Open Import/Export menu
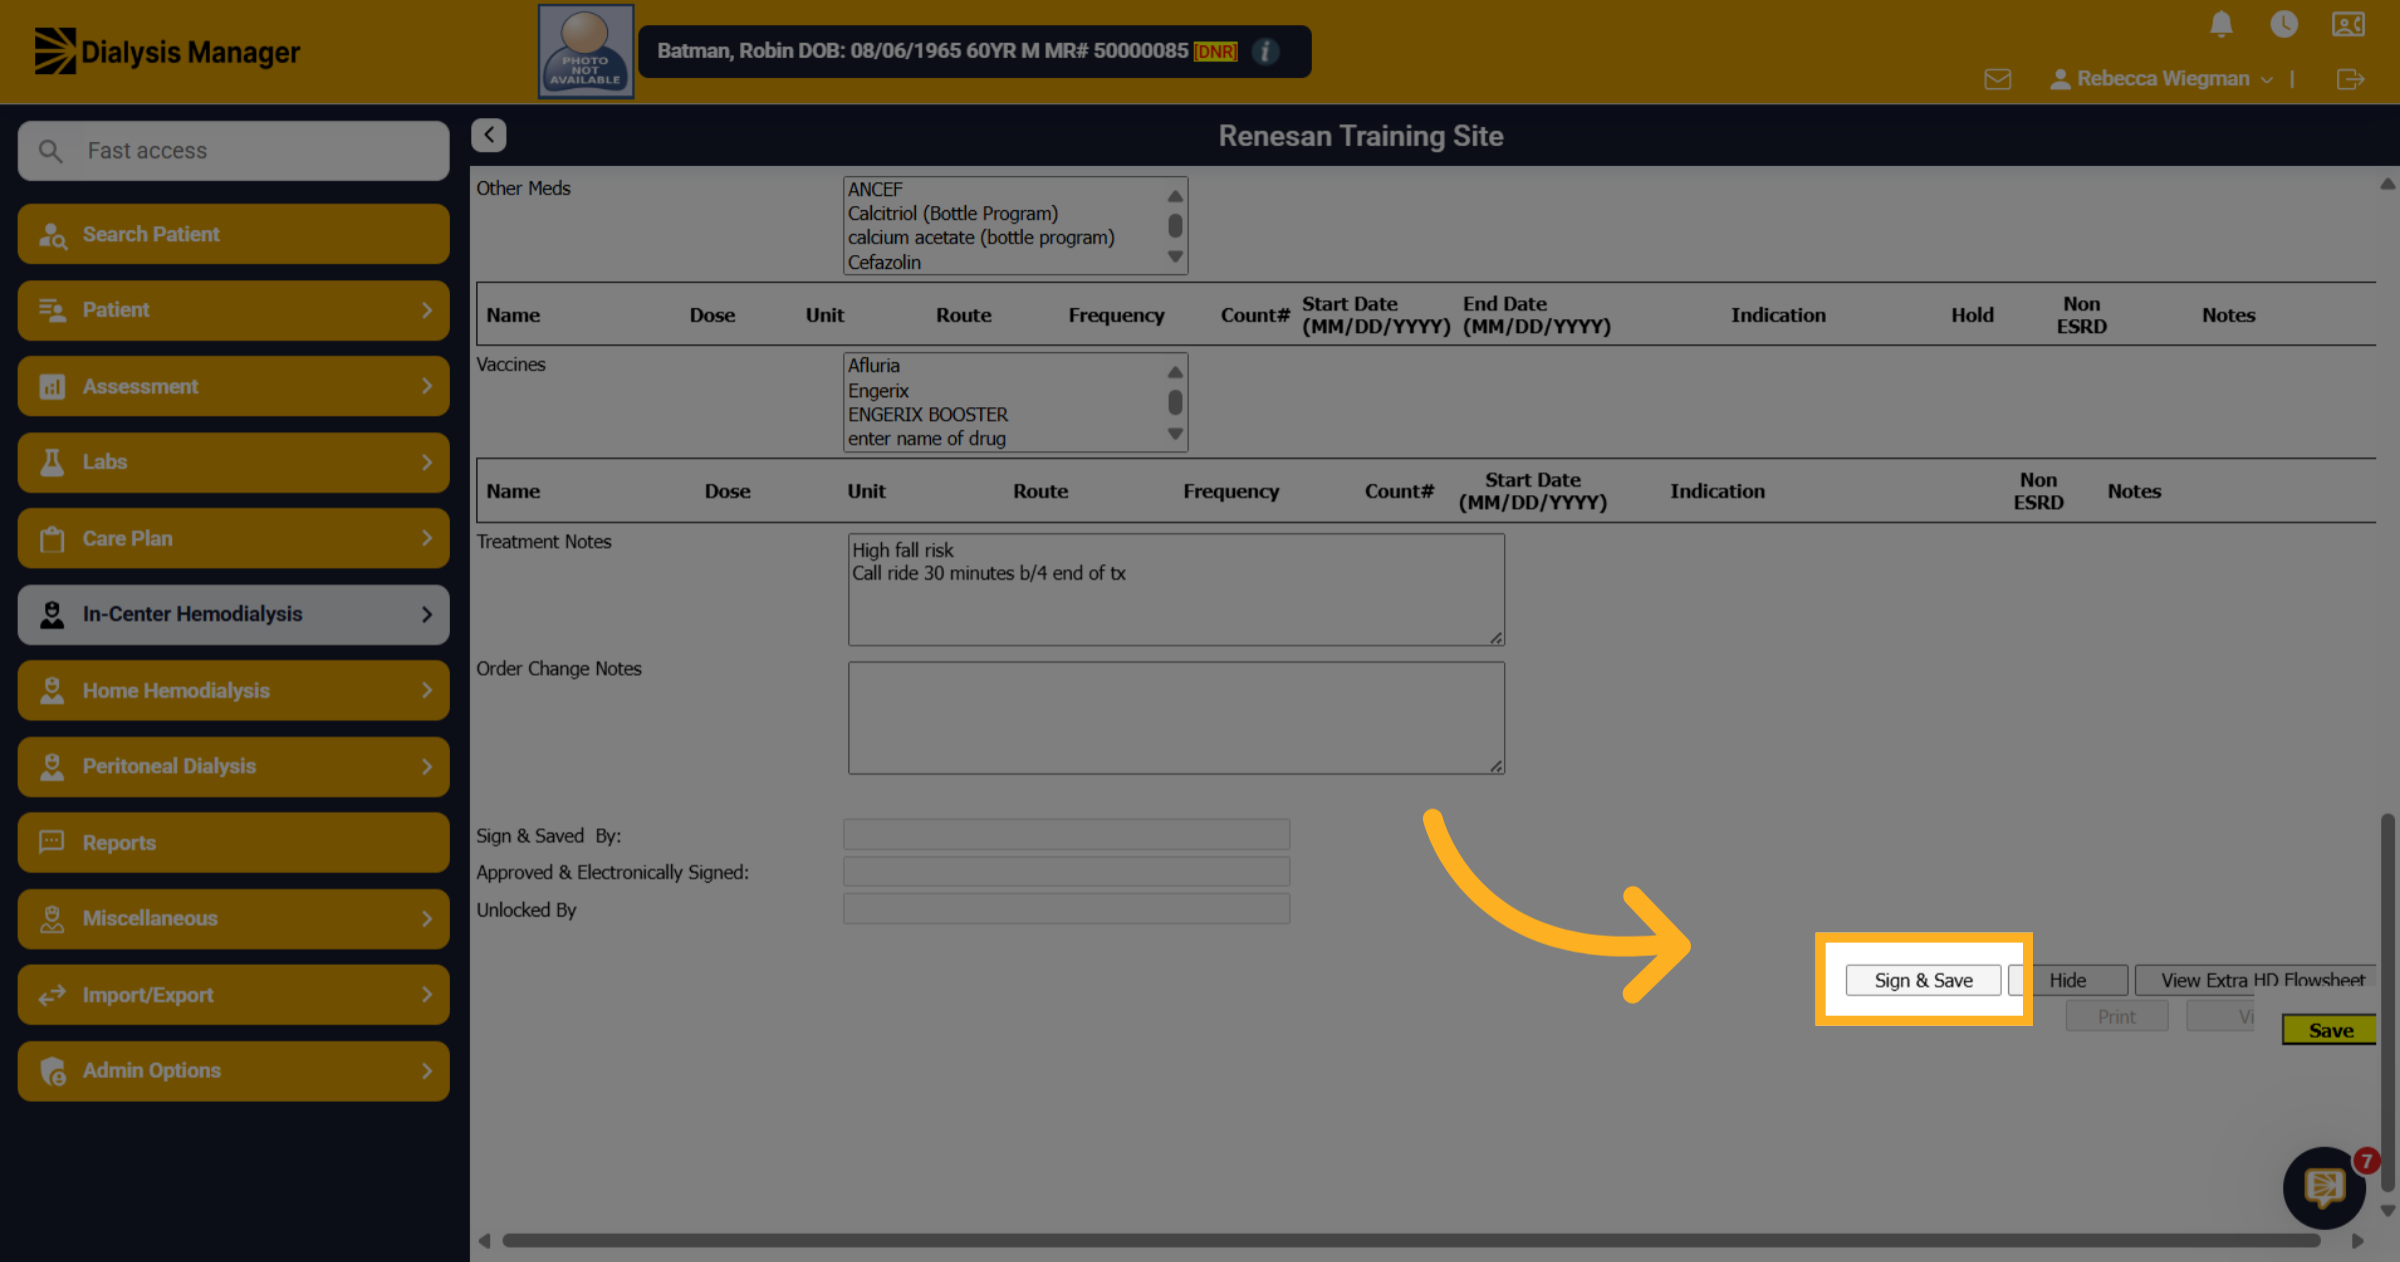The image size is (2400, 1262). click(233, 994)
